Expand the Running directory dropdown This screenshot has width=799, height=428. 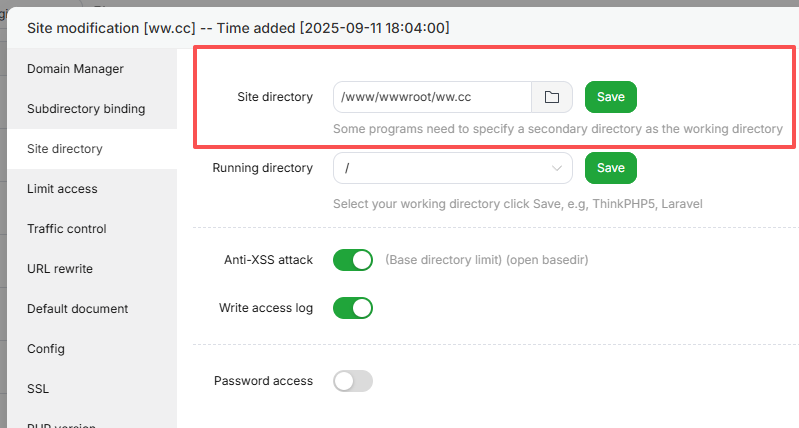pyautogui.click(x=452, y=168)
